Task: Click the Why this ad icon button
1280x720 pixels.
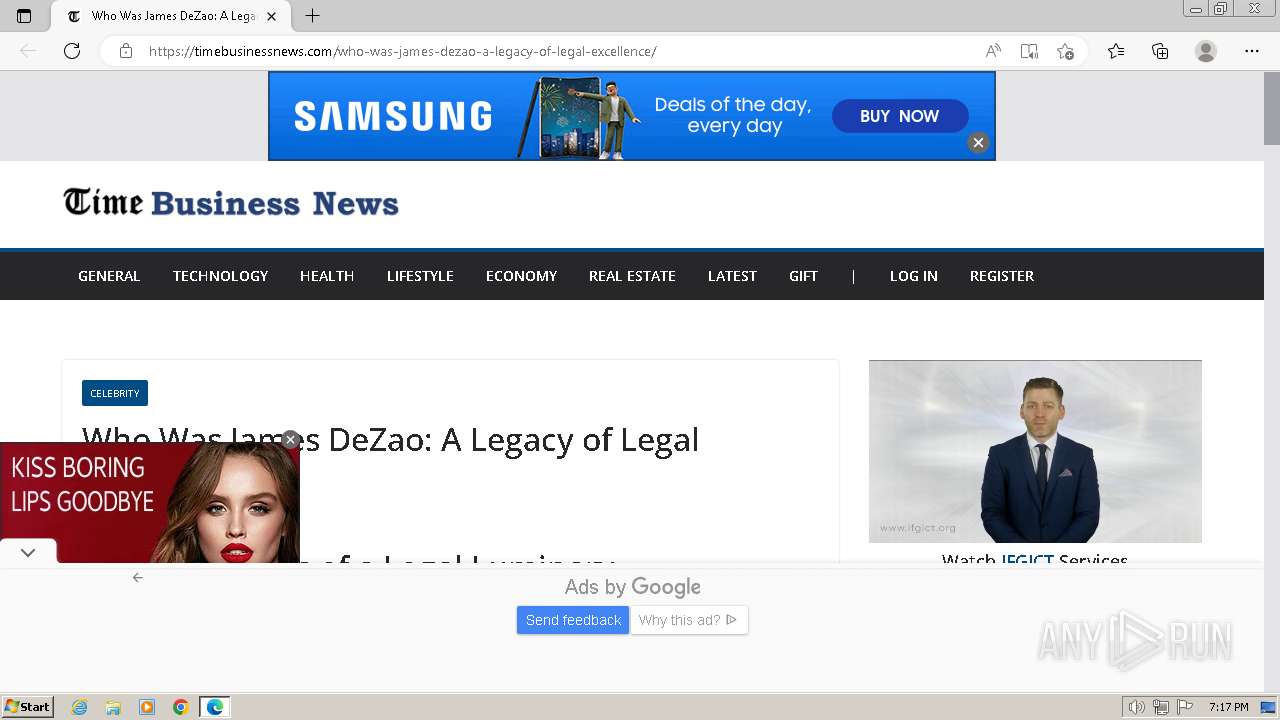Action: coord(689,620)
